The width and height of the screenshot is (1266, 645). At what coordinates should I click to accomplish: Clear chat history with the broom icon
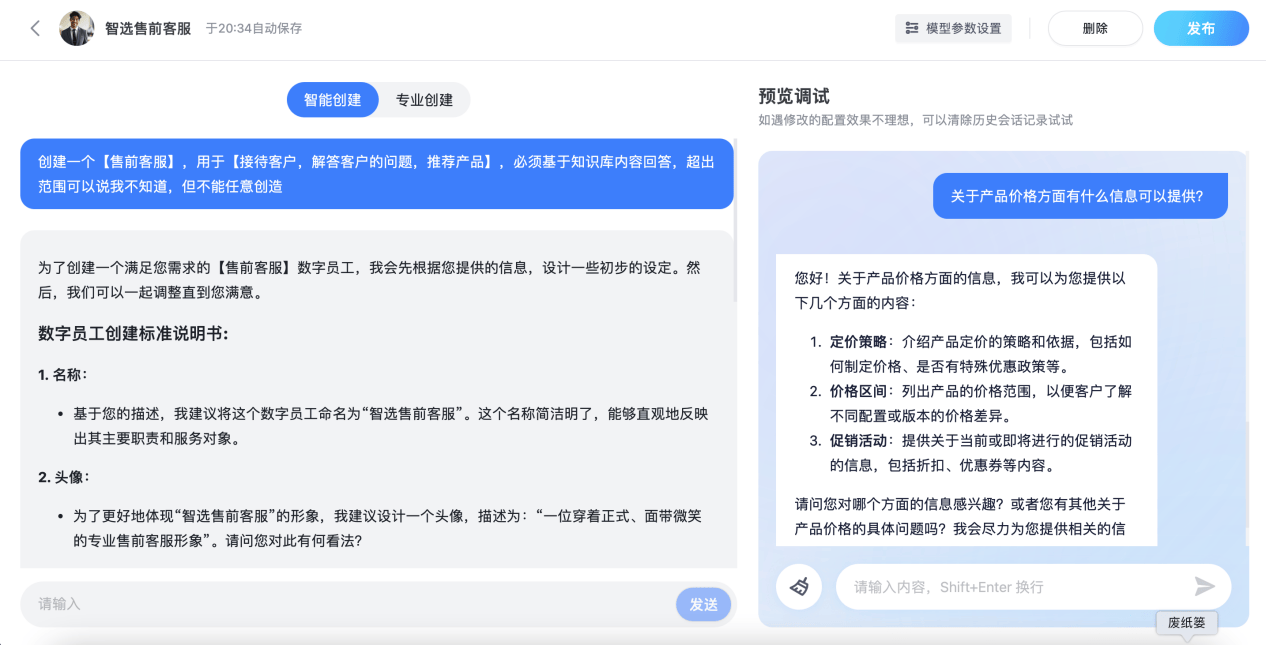click(799, 587)
